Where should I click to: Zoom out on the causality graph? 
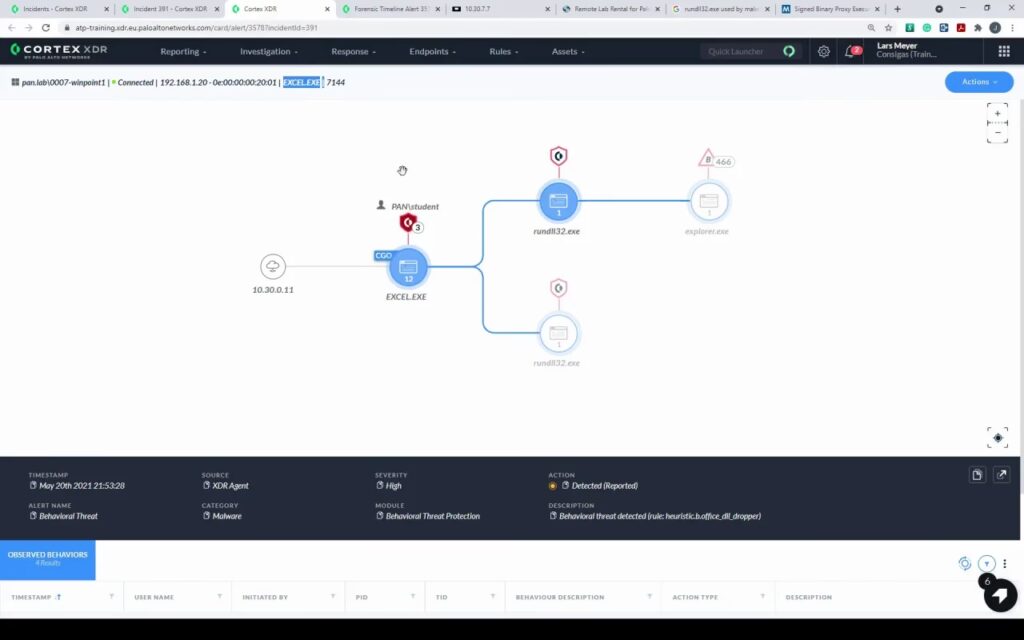pyautogui.click(x=997, y=132)
